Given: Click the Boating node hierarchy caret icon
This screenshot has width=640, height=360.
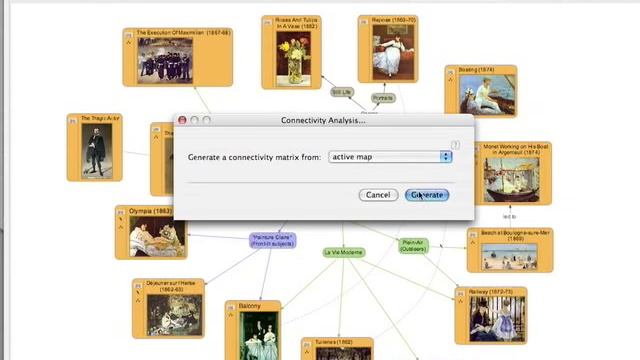Looking at the screenshot, I should tap(451, 80).
